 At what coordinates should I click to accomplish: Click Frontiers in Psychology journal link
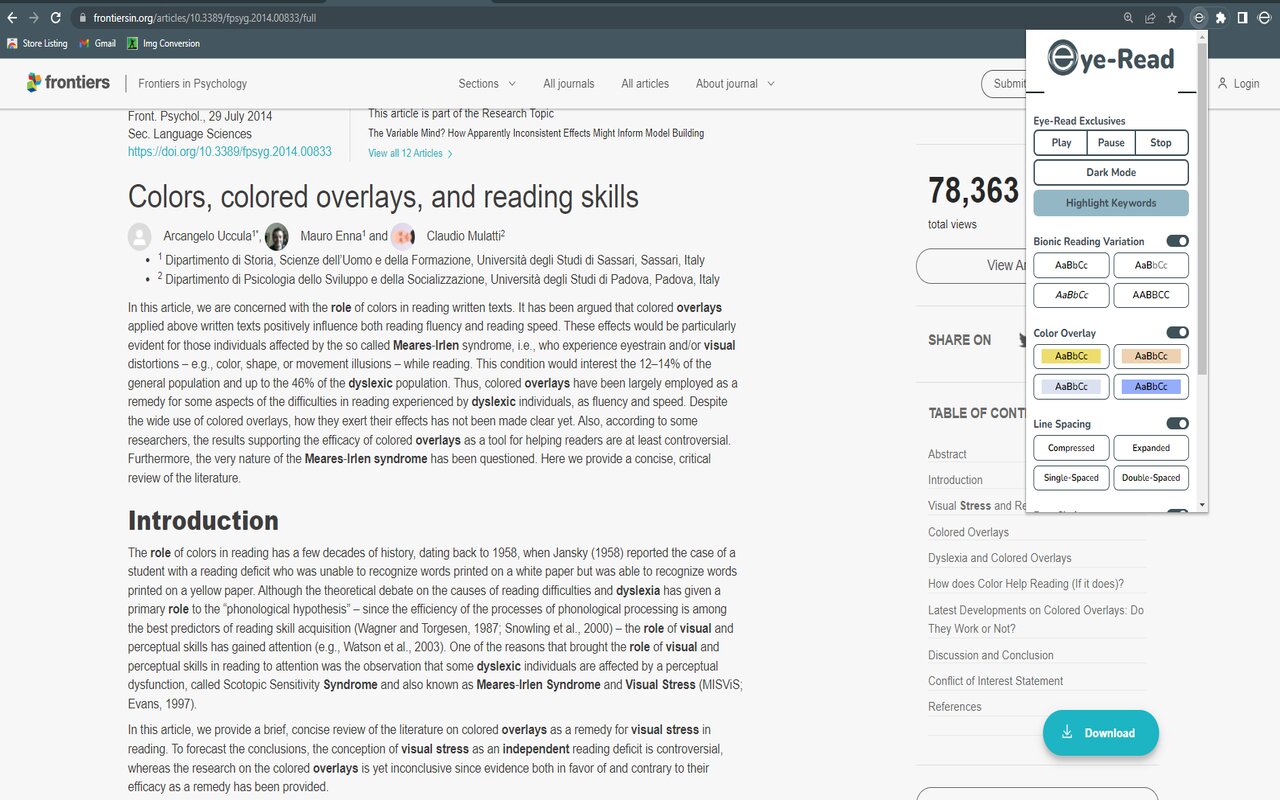[x=193, y=84]
